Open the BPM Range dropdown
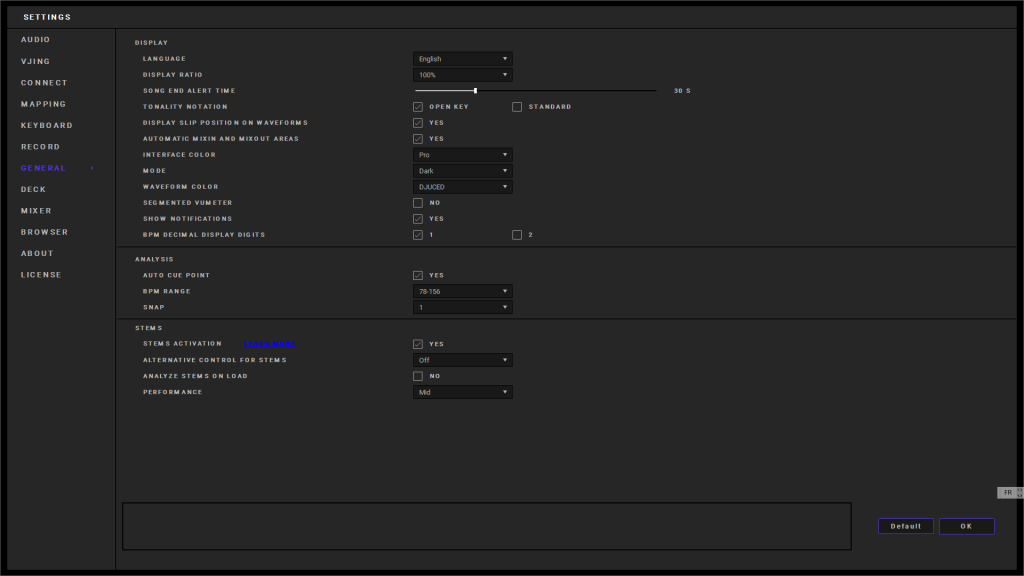This screenshot has height=576, width=1024. [x=462, y=291]
